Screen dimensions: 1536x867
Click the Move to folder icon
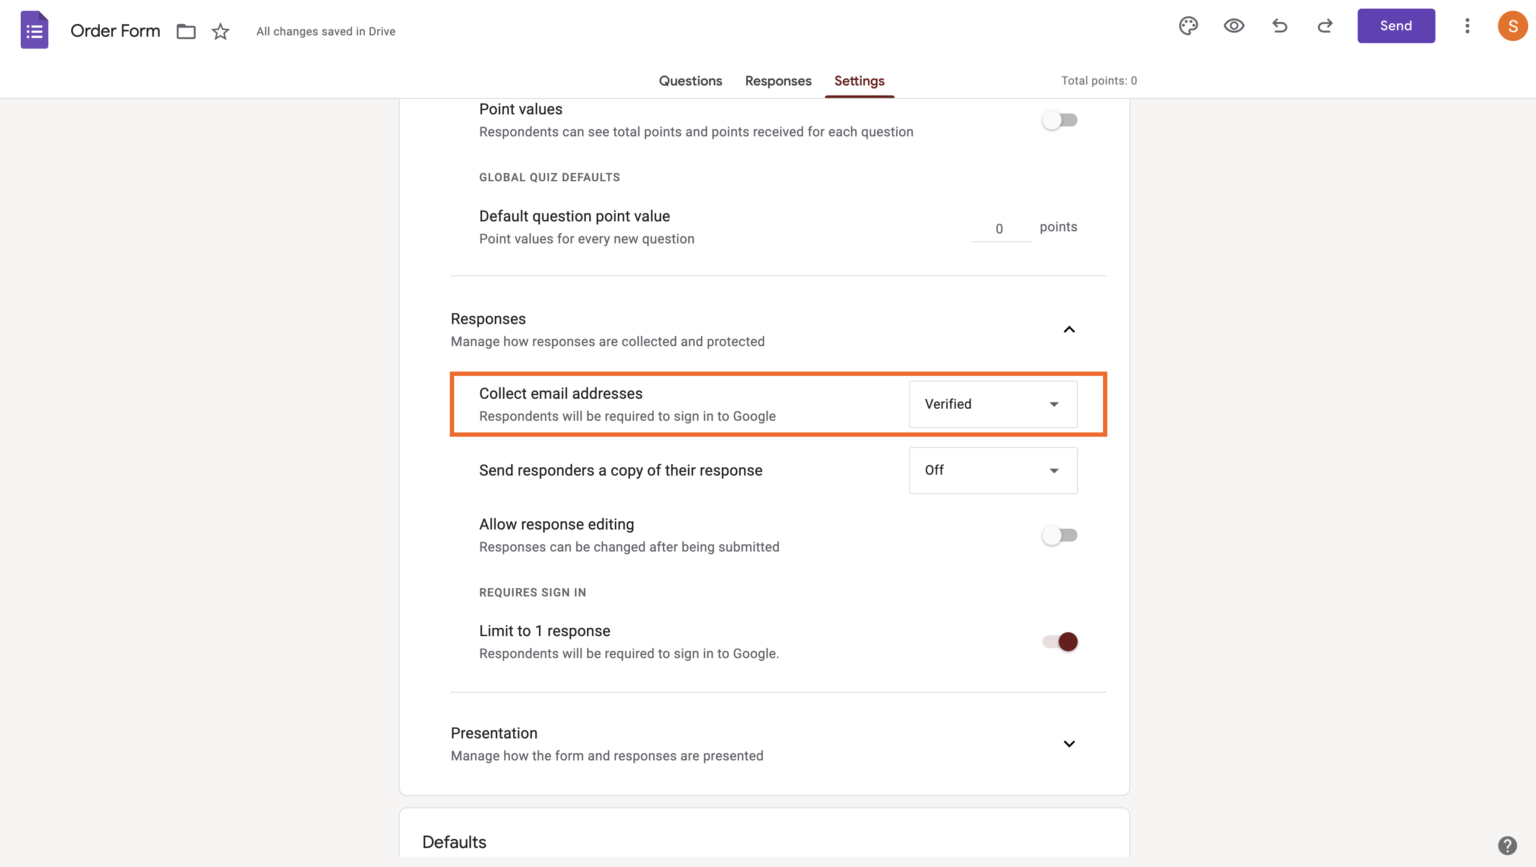186,31
